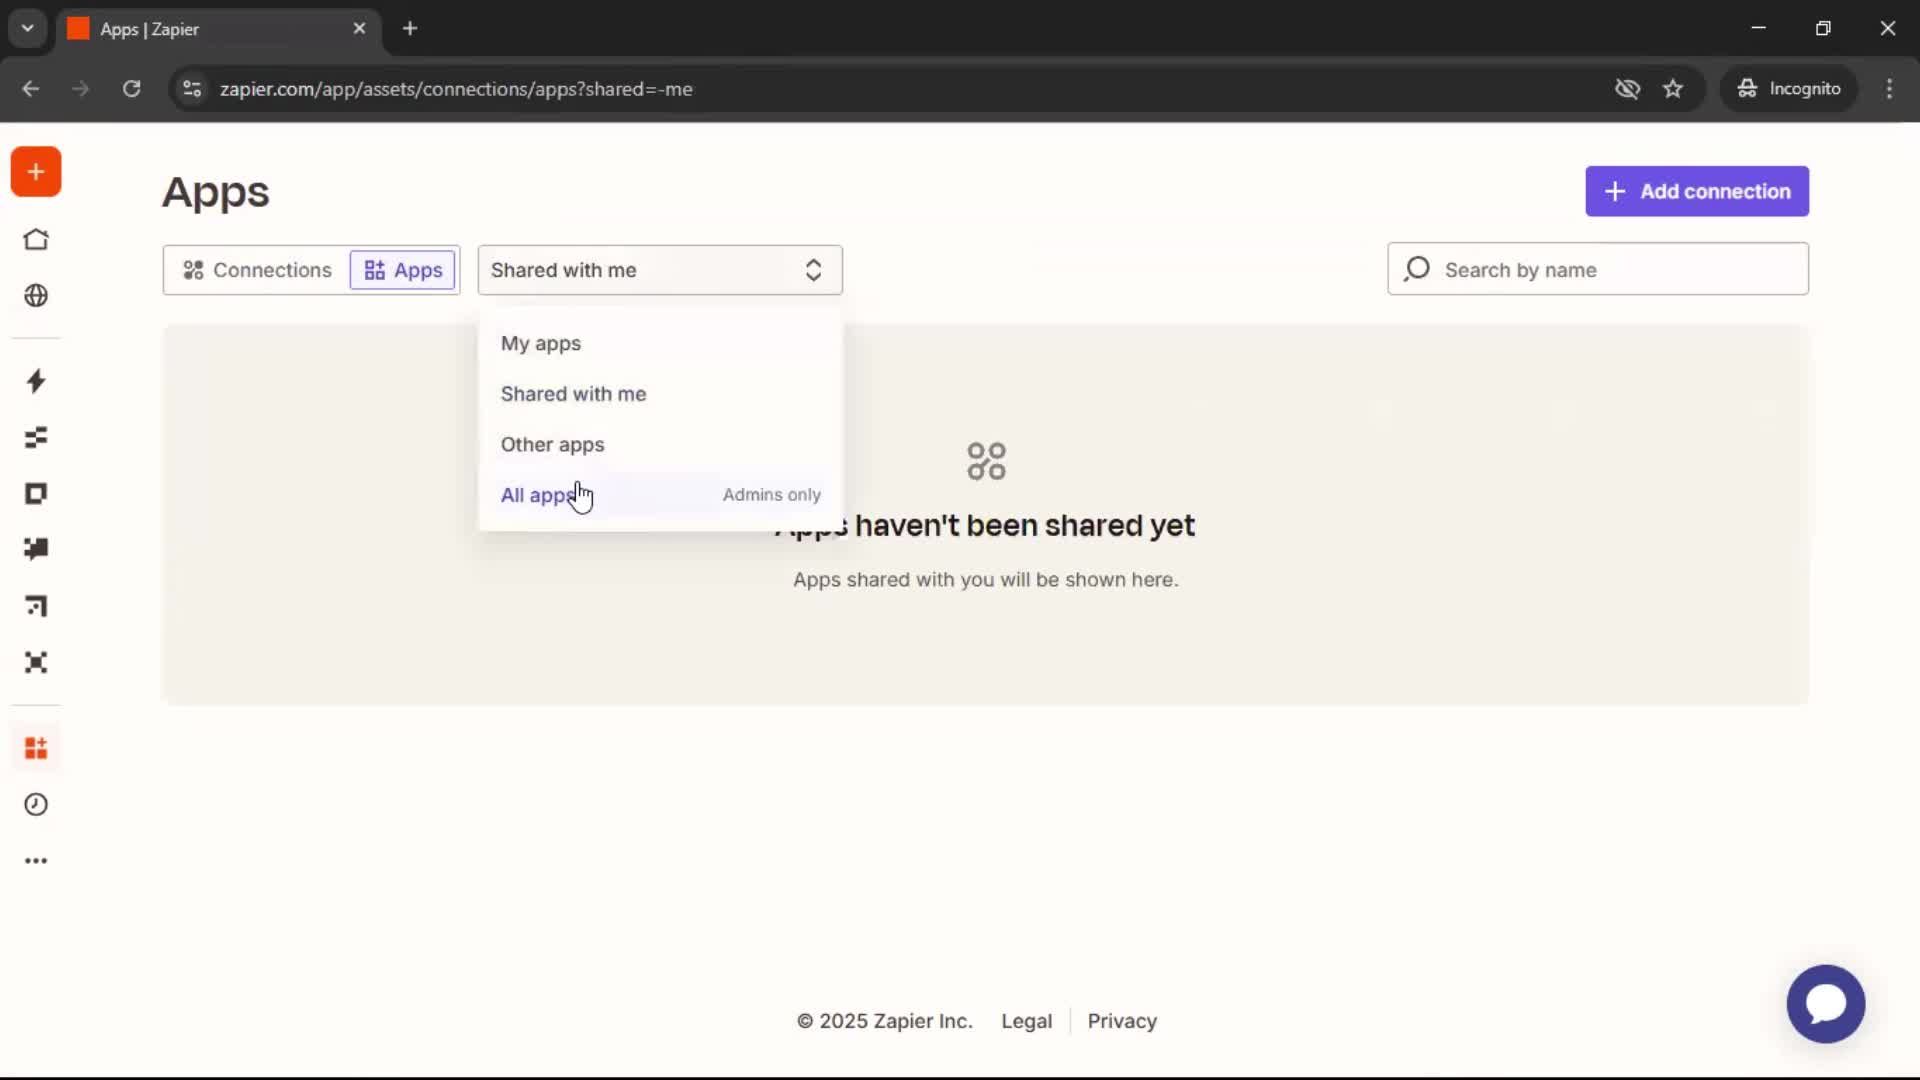
Task: Click the Add connection button
Action: [1697, 191]
